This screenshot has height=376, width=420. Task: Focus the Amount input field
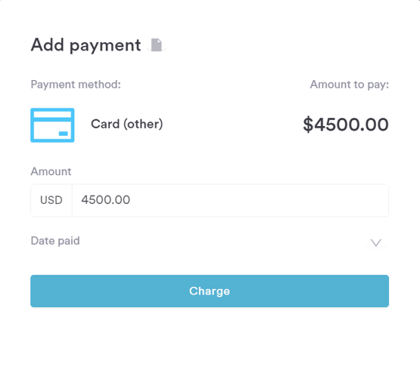[x=230, y=200]
